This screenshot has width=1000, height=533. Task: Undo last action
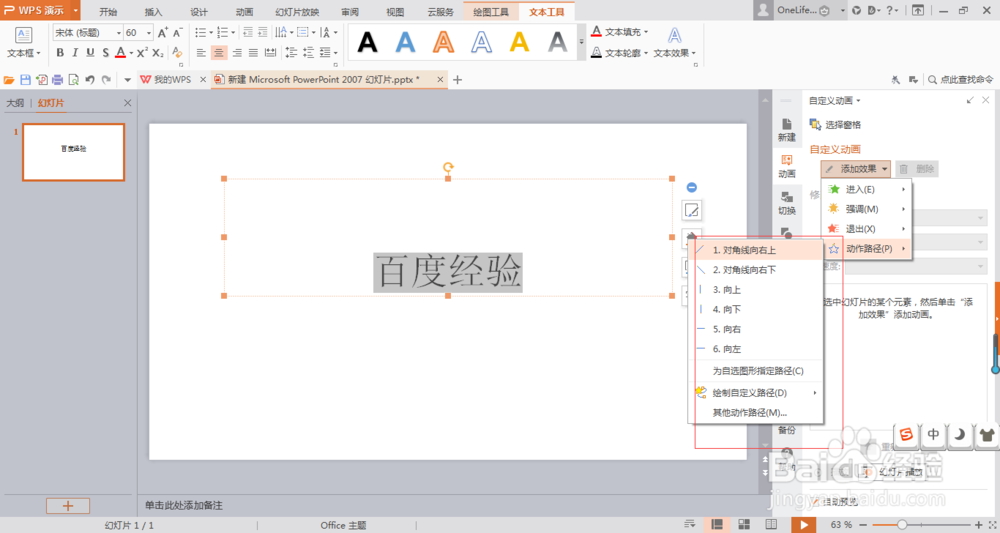coord(90,80)
